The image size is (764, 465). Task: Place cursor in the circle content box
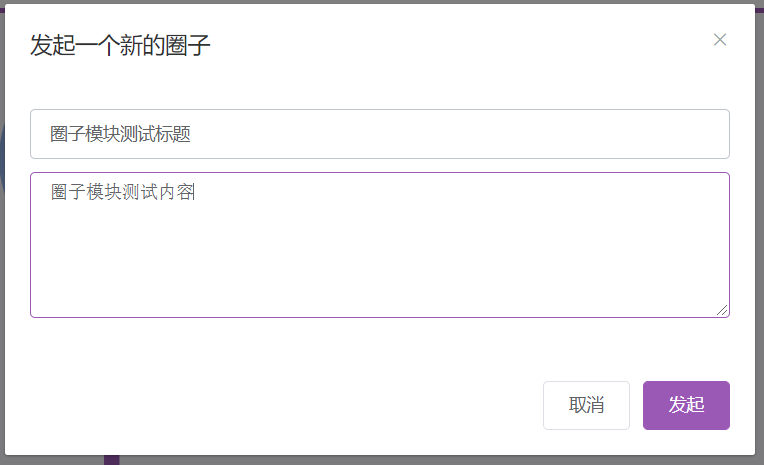pyautogui.click(x=380, y=245)
